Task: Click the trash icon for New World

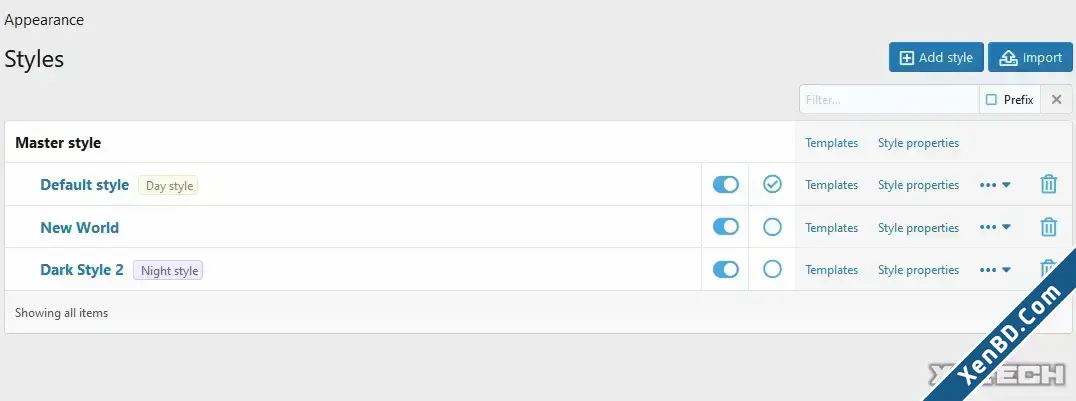Action: (1049, 227)
